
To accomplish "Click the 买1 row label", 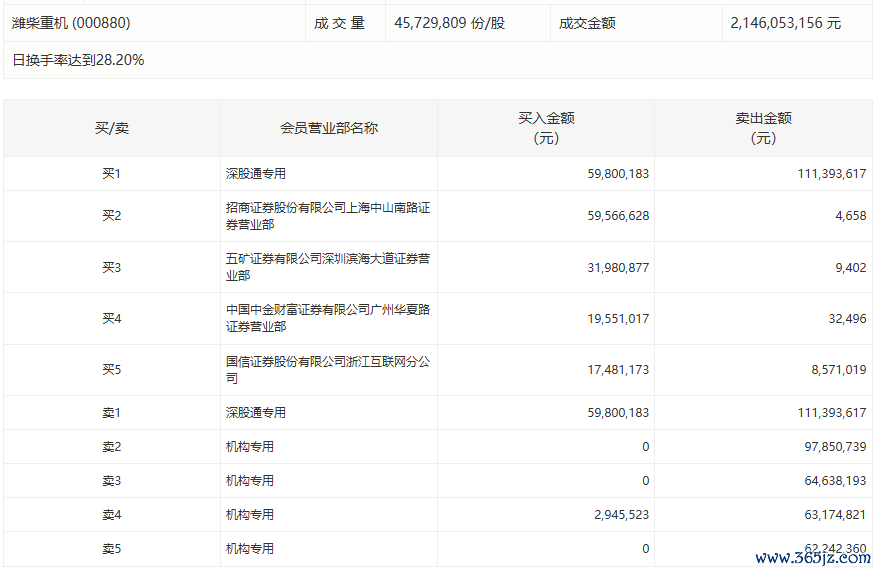I will pyautogui.click(x=111, y=173).
